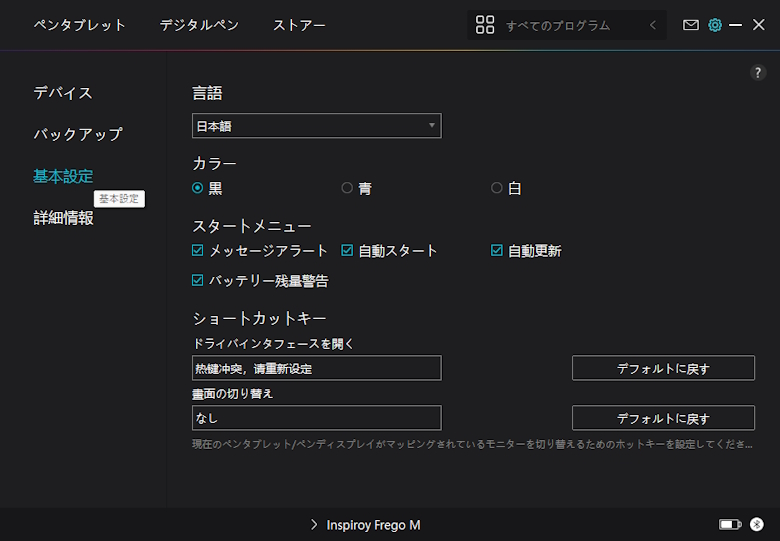Uncheck the メッセージアラート checkbox

point(198,251)
